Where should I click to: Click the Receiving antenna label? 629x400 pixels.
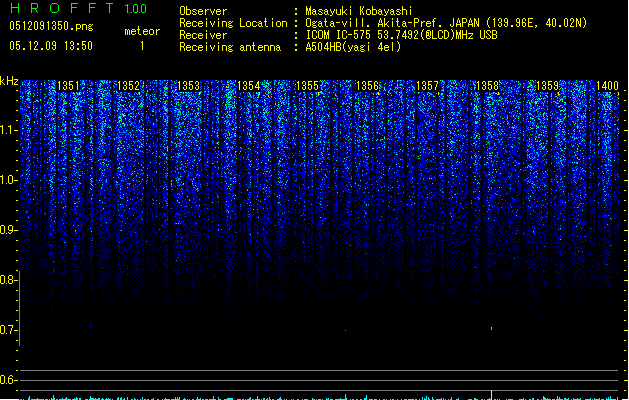click(230, 47)
